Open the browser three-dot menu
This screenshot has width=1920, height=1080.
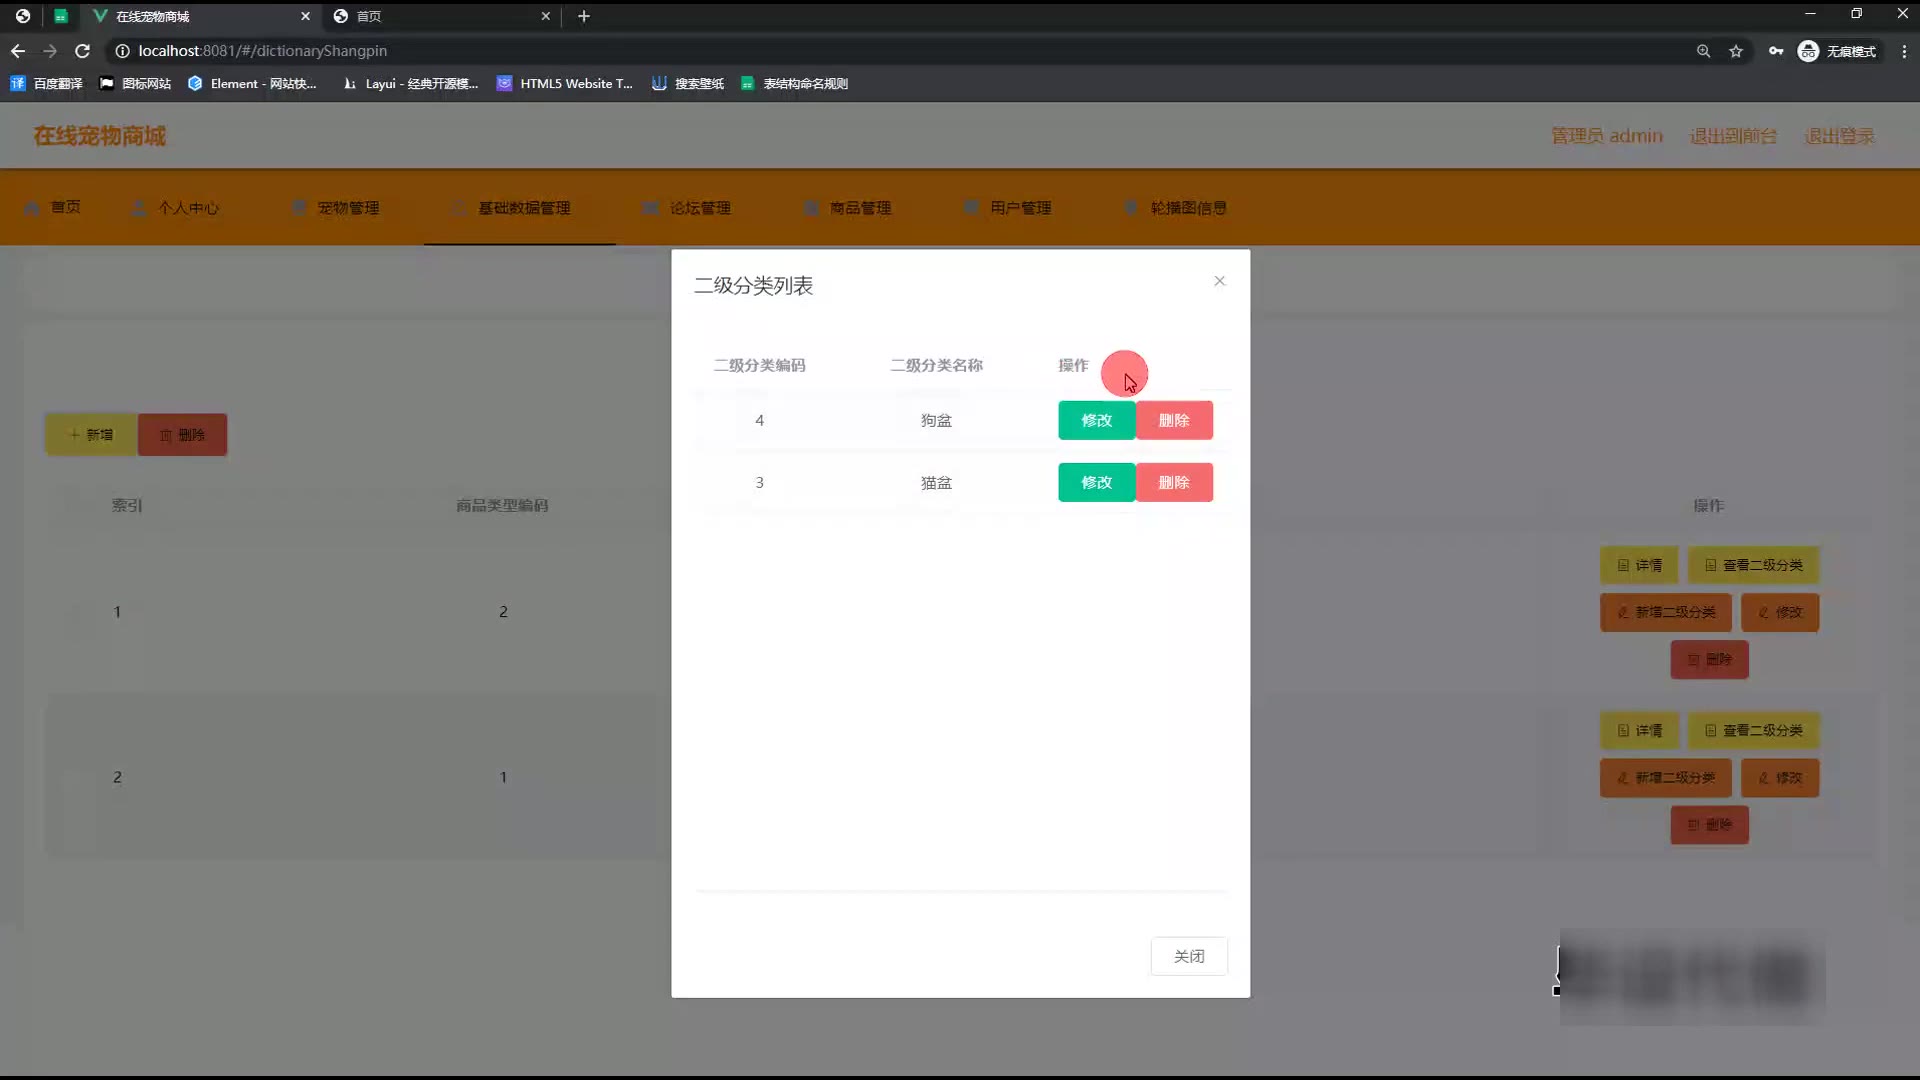pyautogui.click(x=1904, y=51)
